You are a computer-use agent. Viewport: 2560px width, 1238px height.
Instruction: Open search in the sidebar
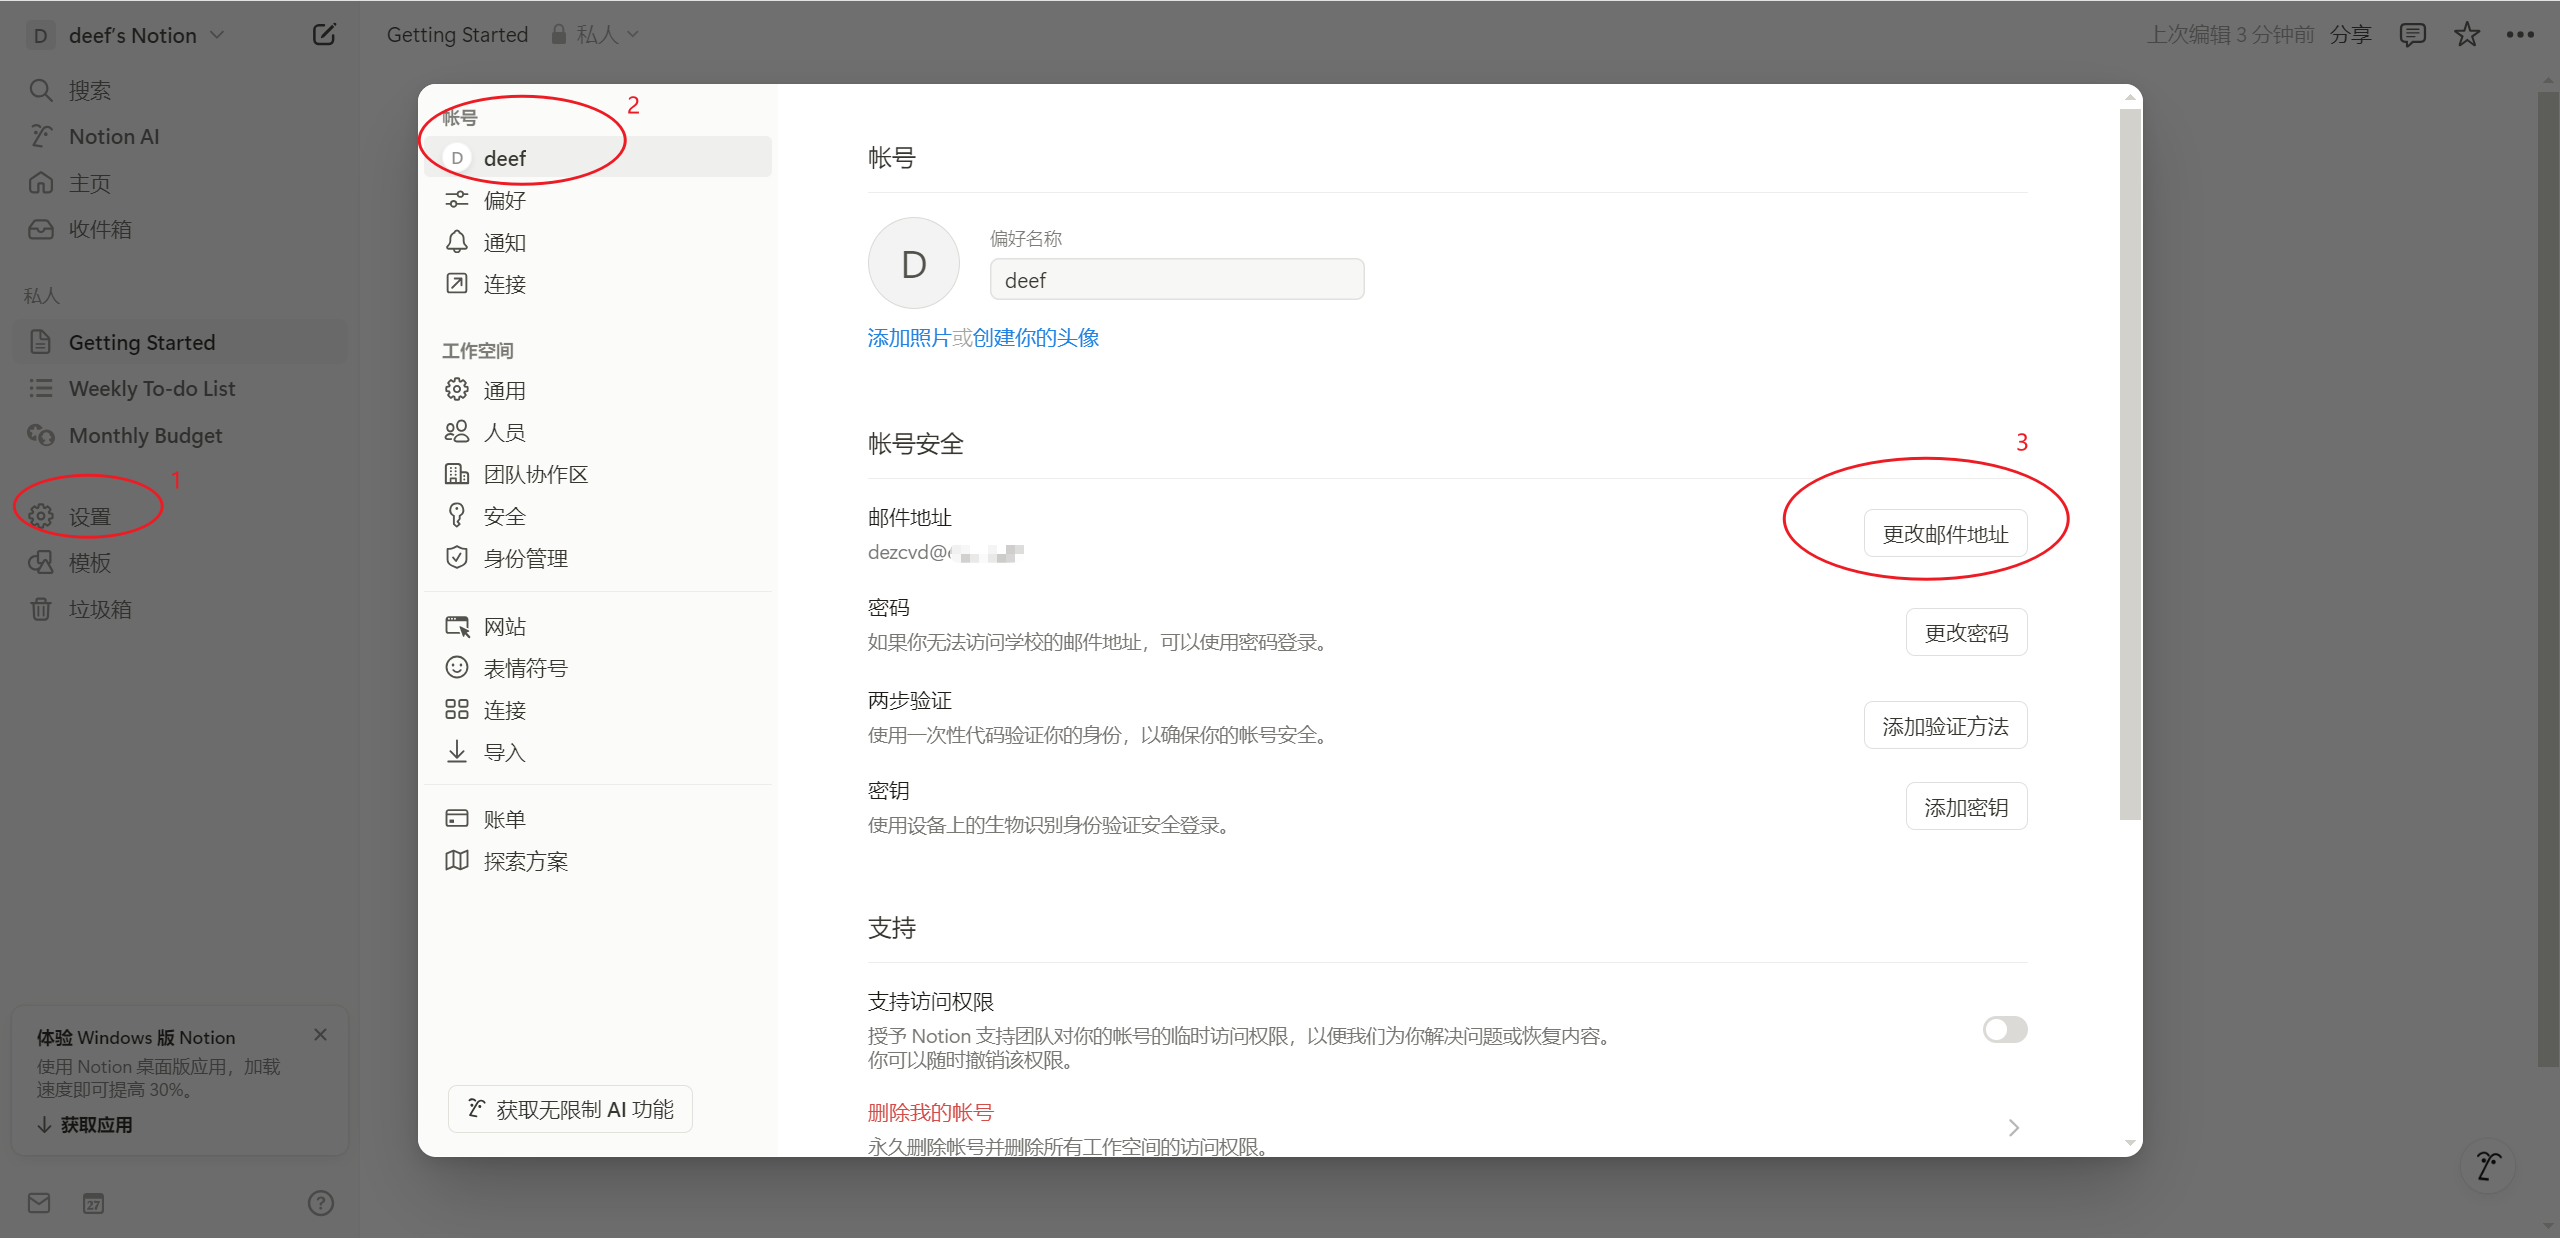pyautogui.click(x=180, y=90)
